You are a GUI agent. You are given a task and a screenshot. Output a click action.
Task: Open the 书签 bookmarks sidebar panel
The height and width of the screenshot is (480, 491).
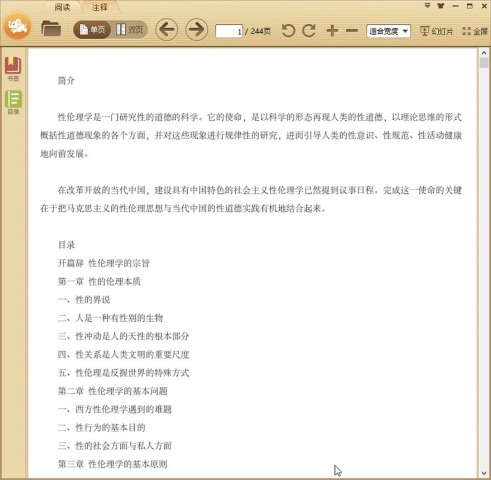coord(13,69)
